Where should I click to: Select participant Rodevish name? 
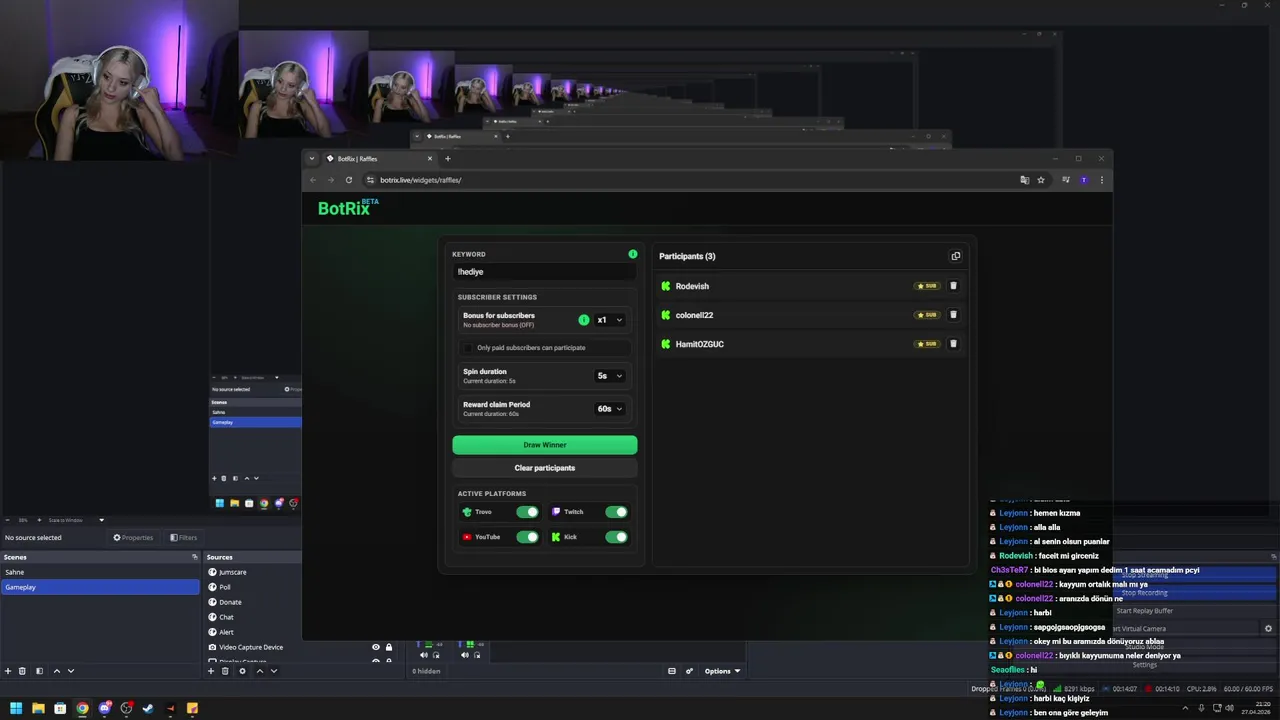click(692, 286)
